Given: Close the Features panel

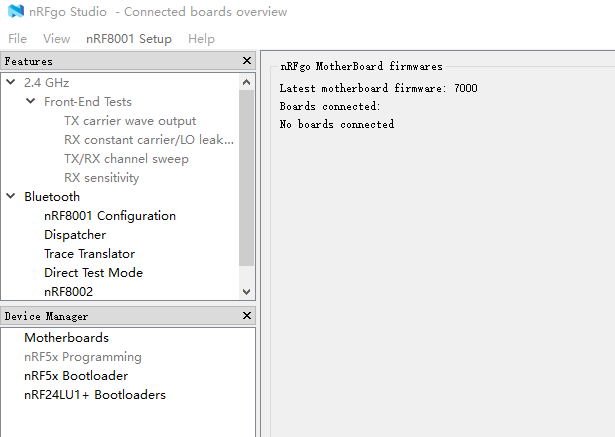Looking at the screenshot, I should tap(247, 61).
